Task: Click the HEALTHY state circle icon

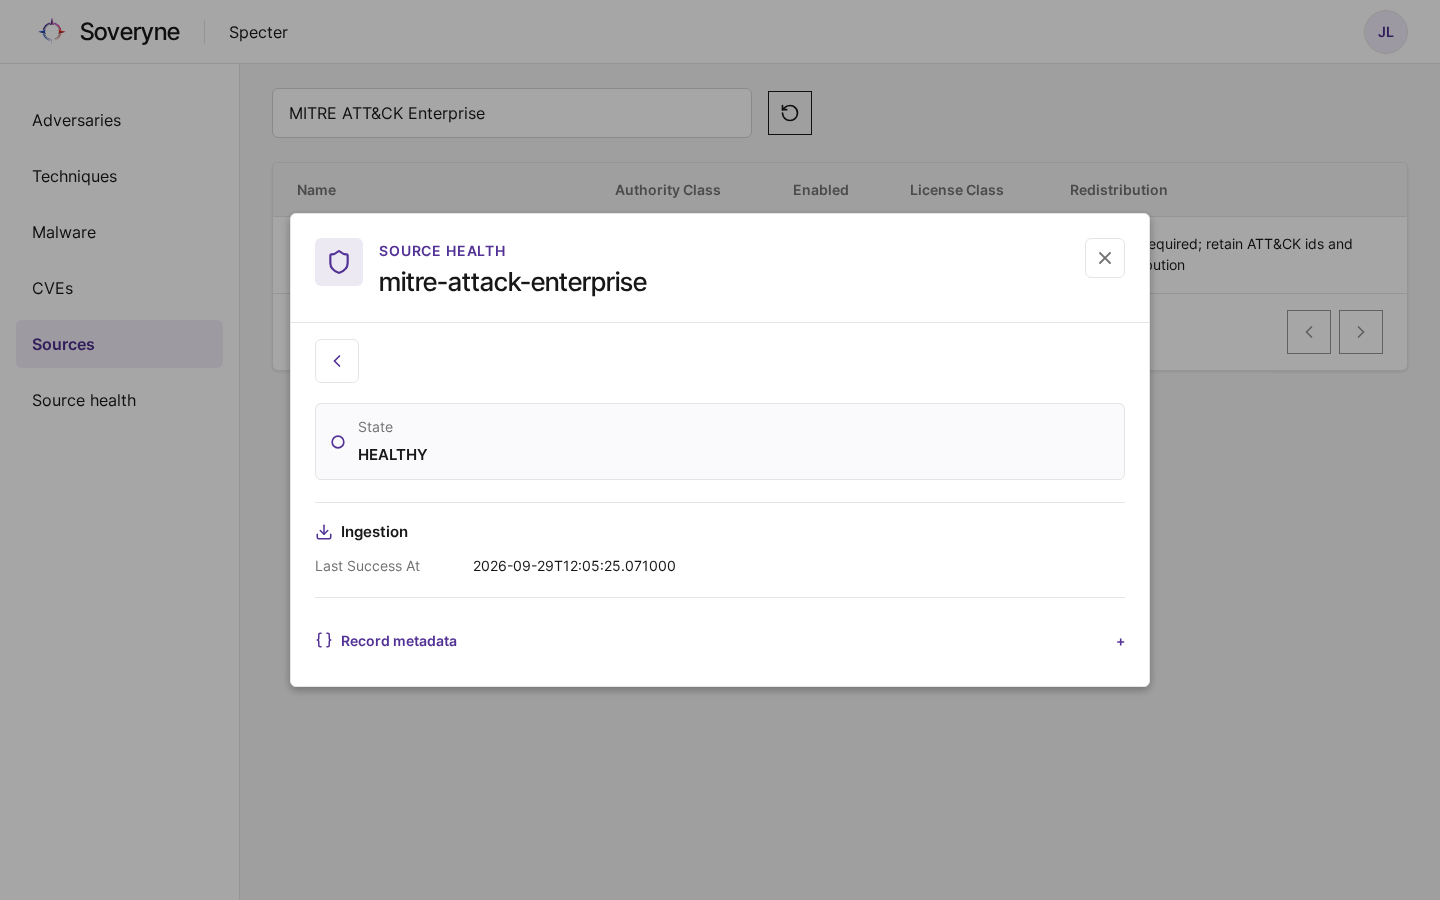Action: 338,442
